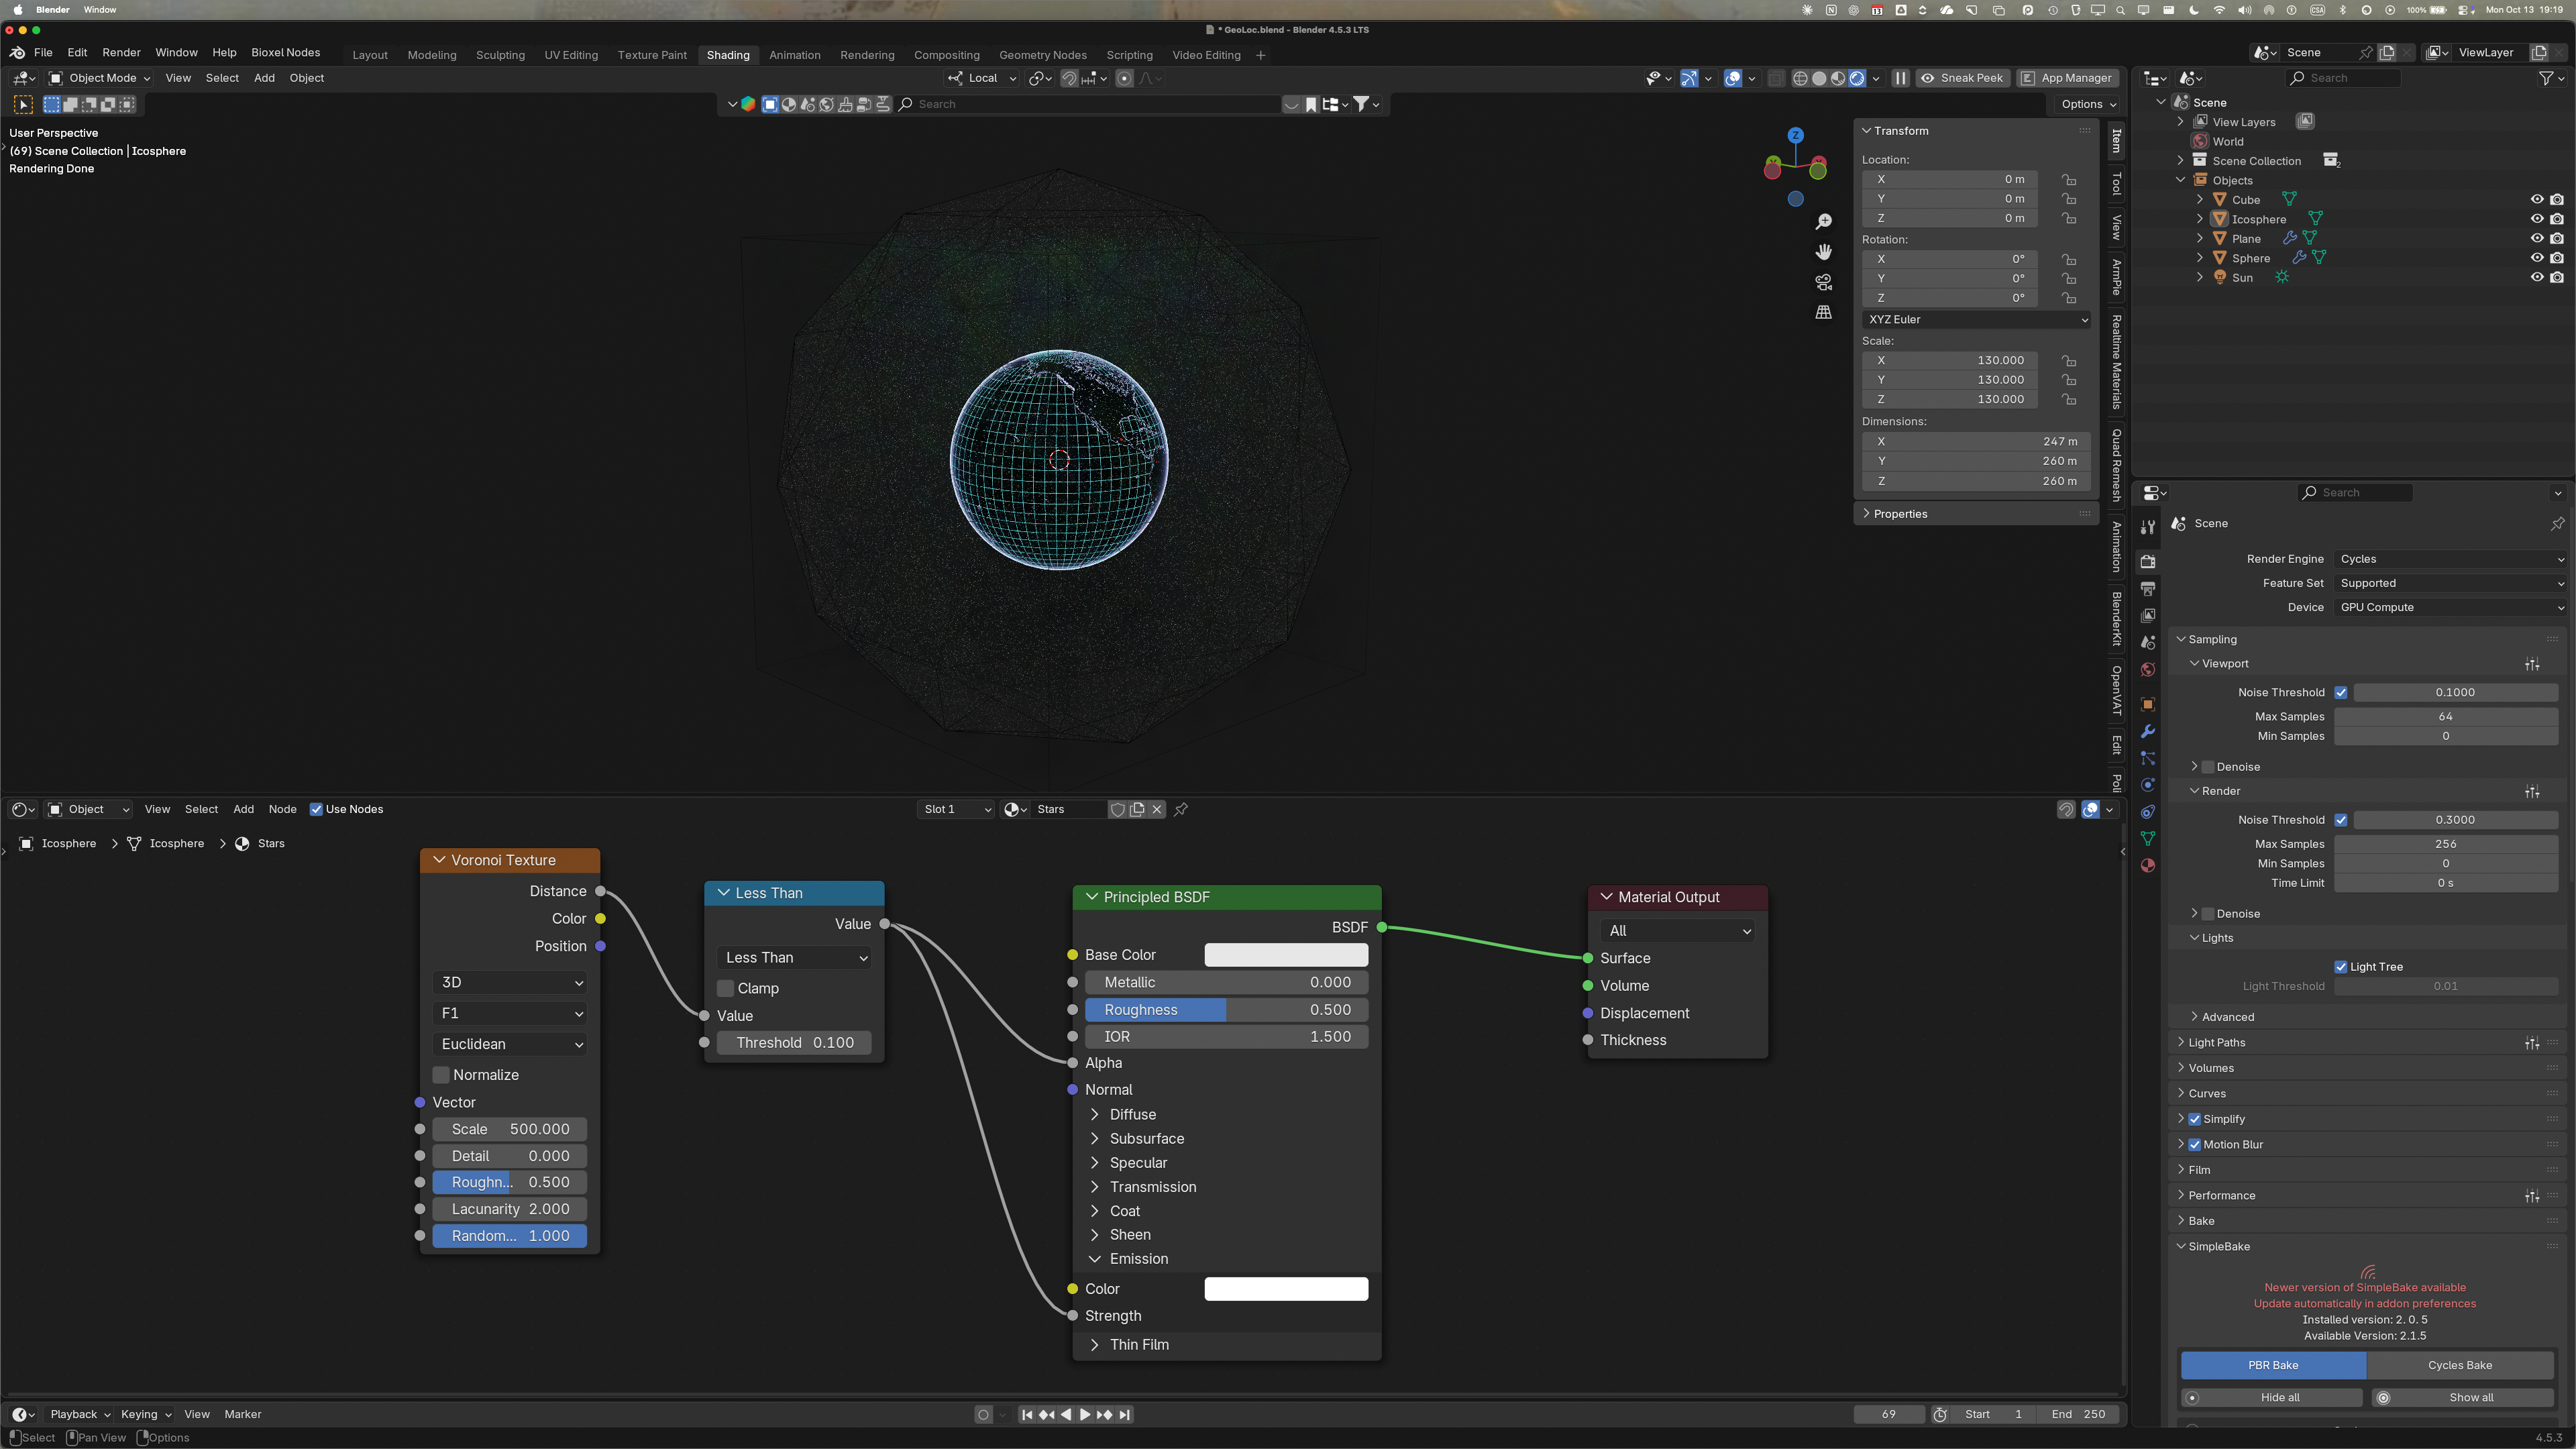Screen dimensions: 2576x1449
Task: Click the Principled BSDF Roughness slider
Action: pyautogui.click(x=1226, y=1010)
